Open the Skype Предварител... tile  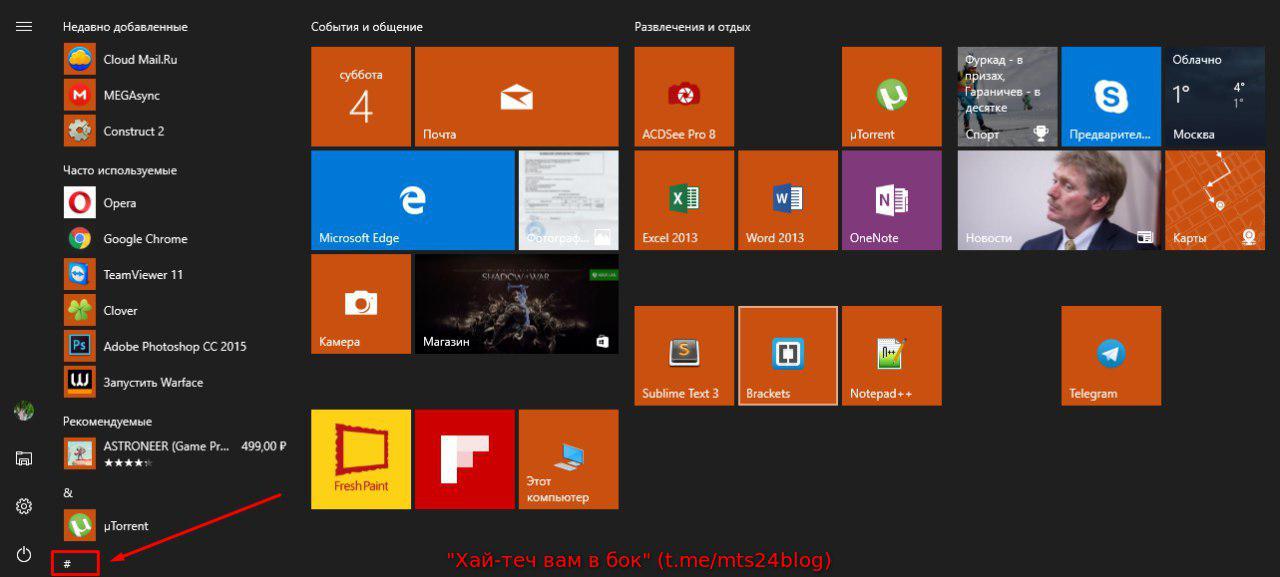1111,97
